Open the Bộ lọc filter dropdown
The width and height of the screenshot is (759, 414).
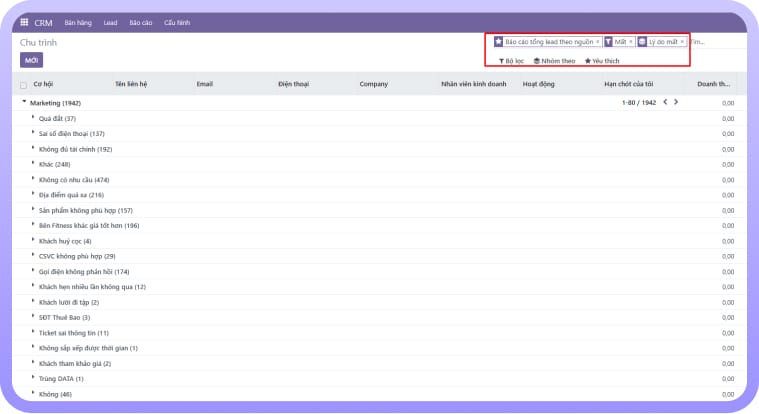[x=511, y=61]
